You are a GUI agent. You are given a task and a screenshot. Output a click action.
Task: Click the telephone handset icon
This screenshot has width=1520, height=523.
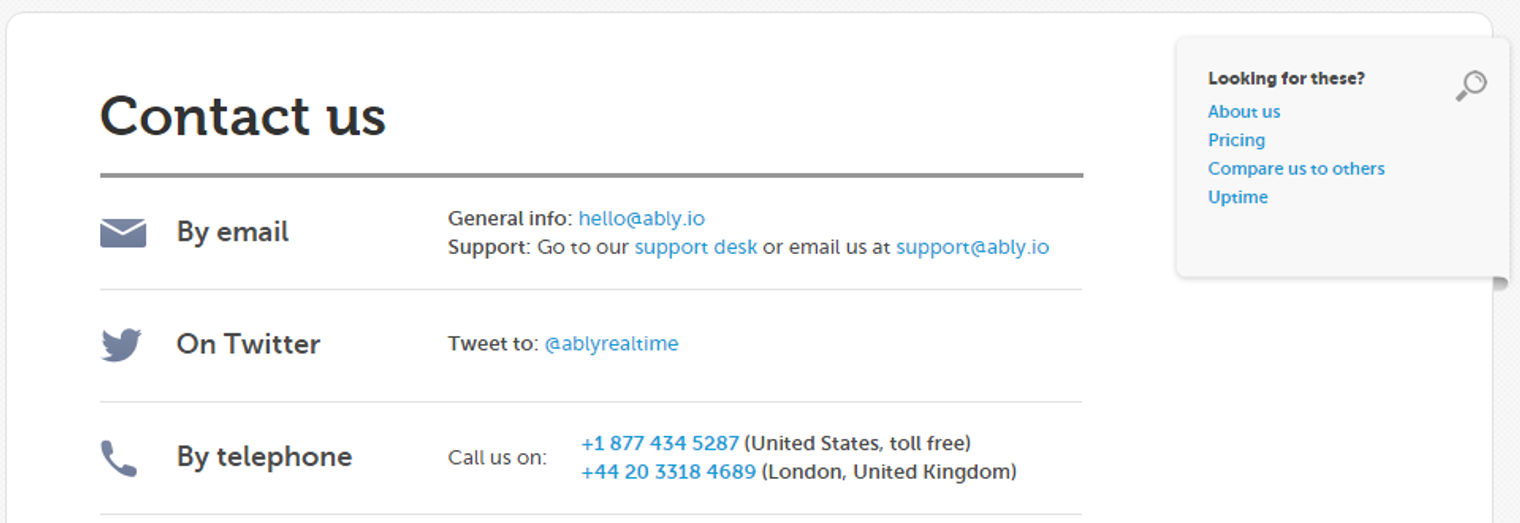pos(119,458)
